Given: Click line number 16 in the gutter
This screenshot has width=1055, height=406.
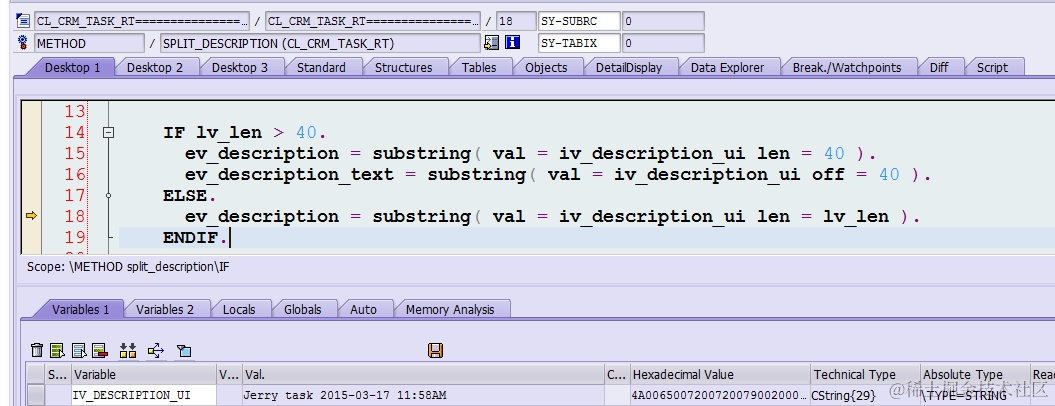Looking at the screenshot, I should point(75,174).
